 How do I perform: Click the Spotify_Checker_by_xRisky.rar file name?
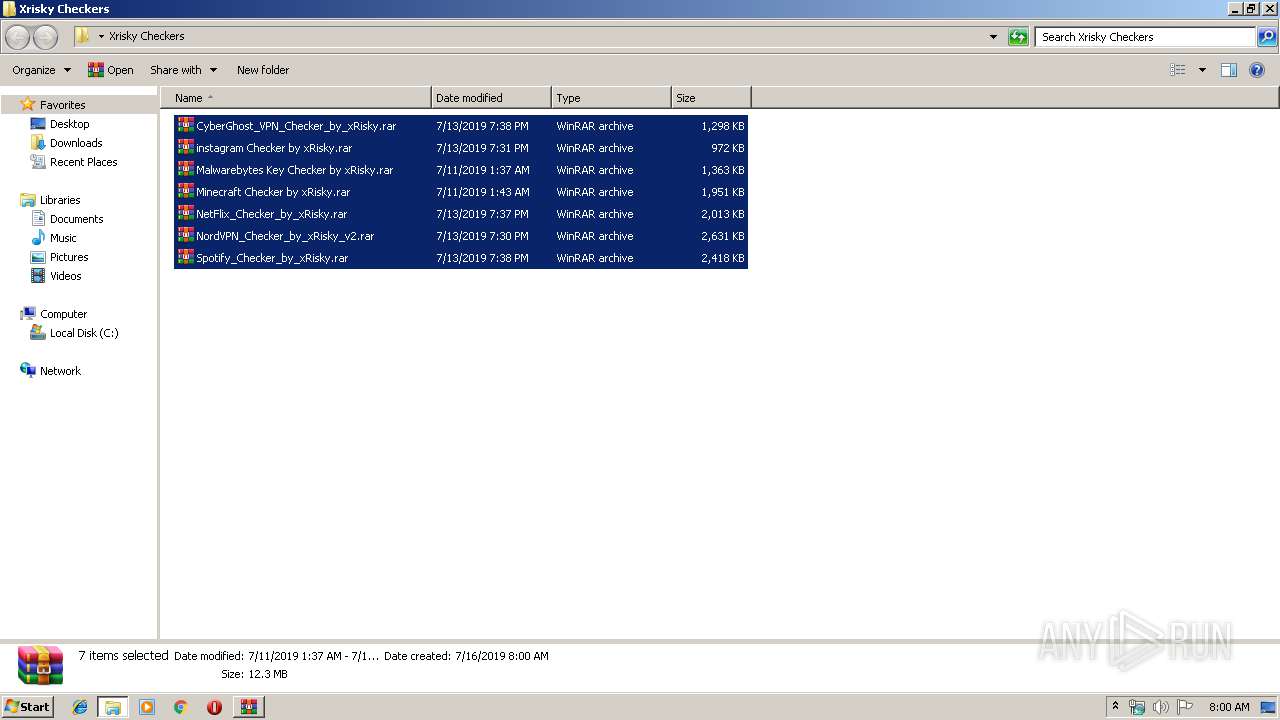tap(272, 258)
